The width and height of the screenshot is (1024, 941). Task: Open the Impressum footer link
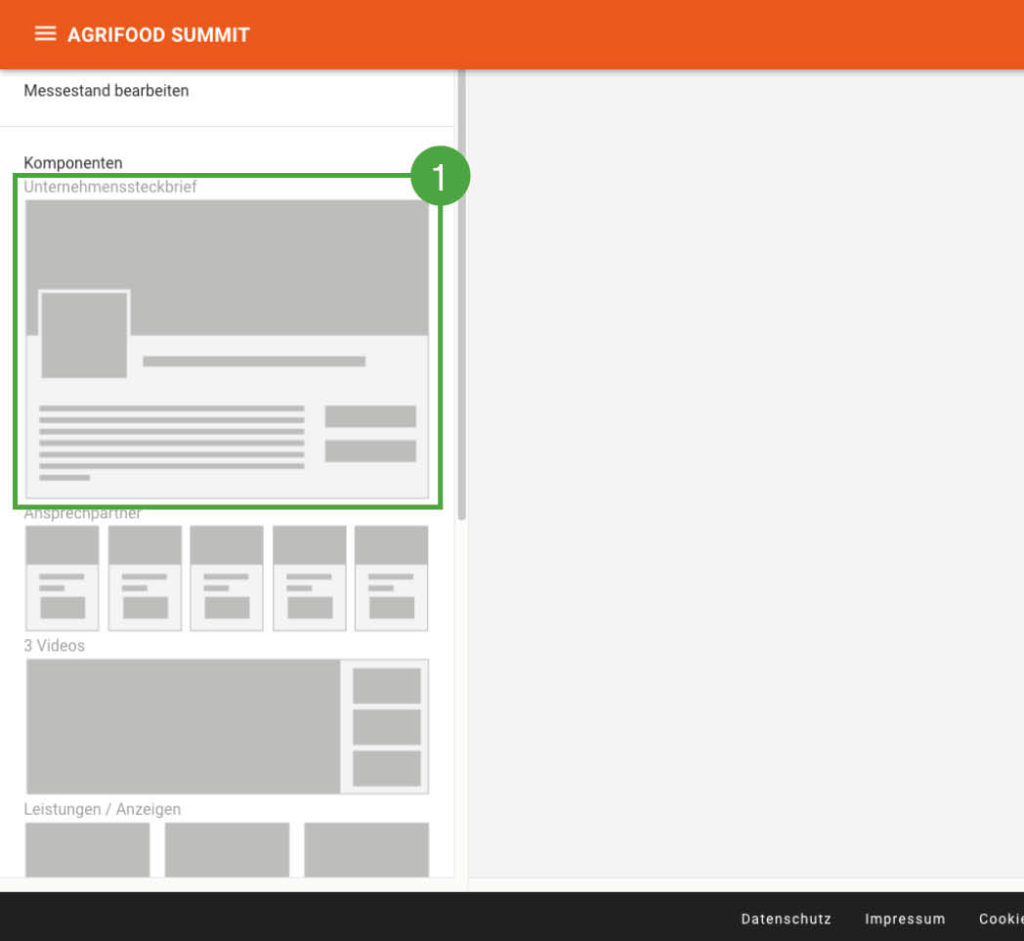click(x=904, y=919)
